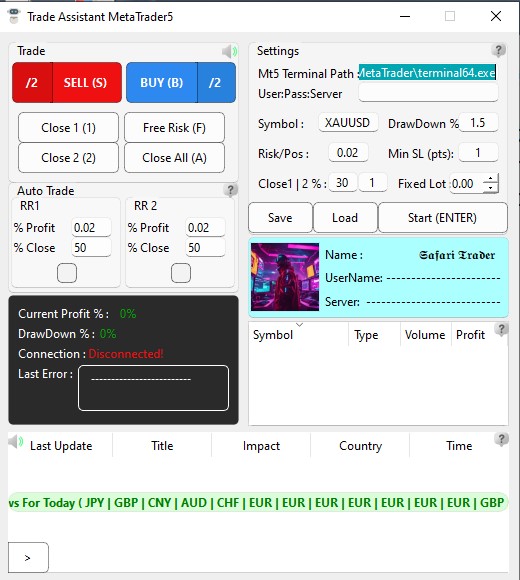The image size is (520, 580).
Task: Click the positions table help icon
Action: click(x=502, y=329)
